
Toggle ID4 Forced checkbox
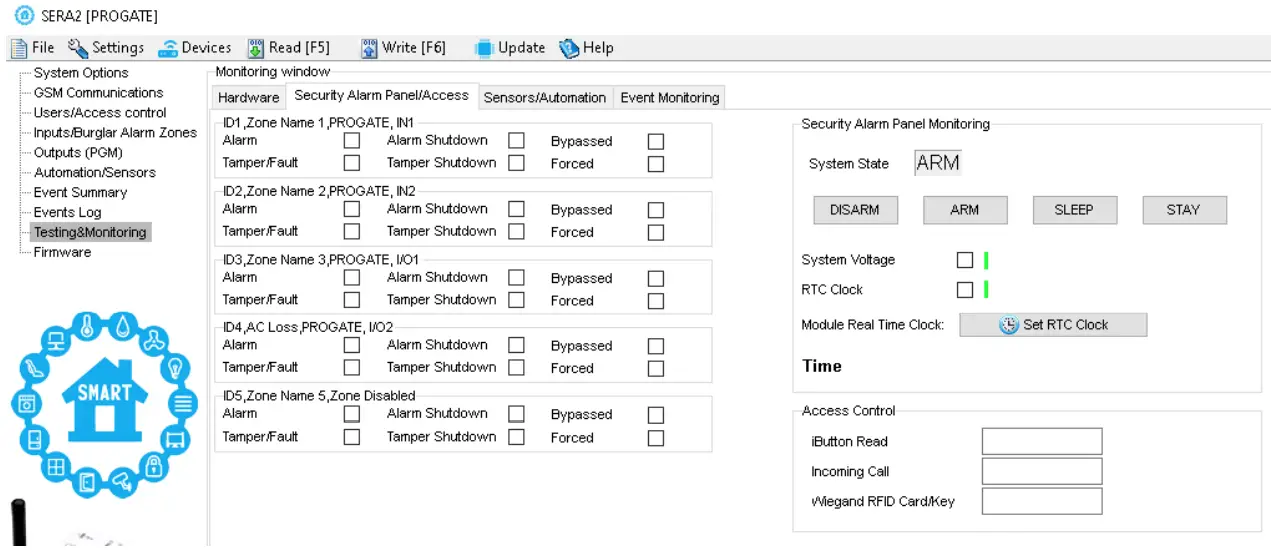click(x=656, y=368)
